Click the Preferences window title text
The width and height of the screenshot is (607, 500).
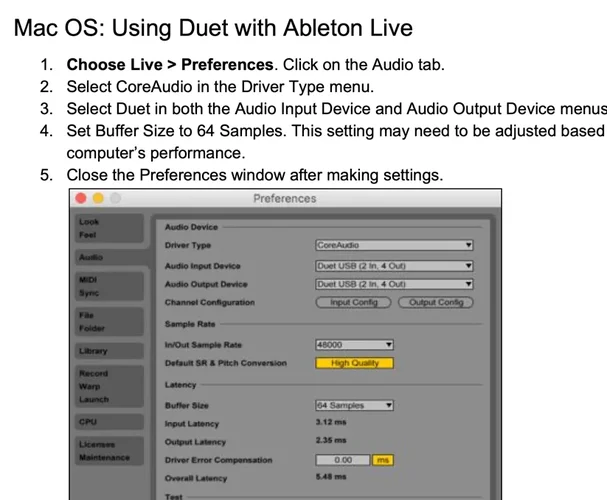click(x=285, y=199)
